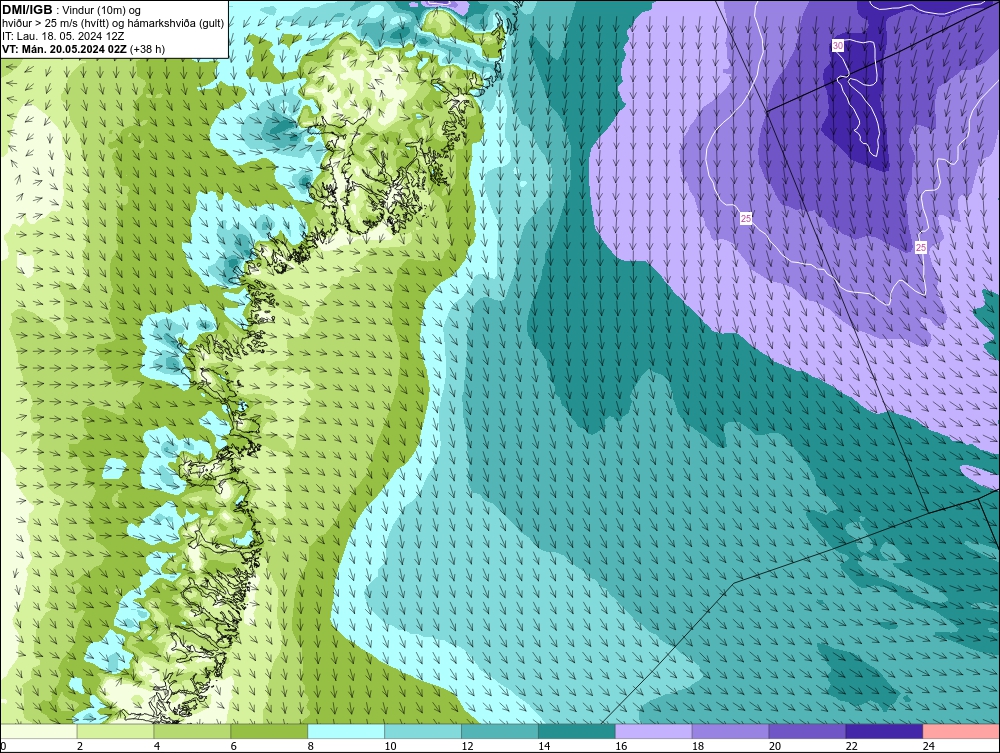Click the white-cream 0–2 m/s legend swatch
This screenshot has width=1000, height=753.
click(39, 731)
